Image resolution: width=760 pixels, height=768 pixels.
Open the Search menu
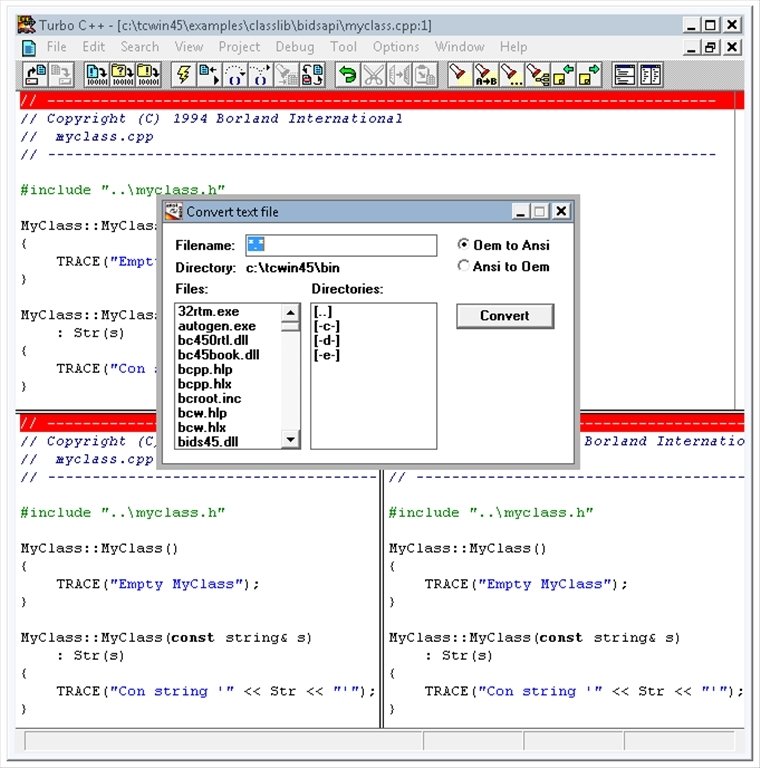click(x=140, y=47)
